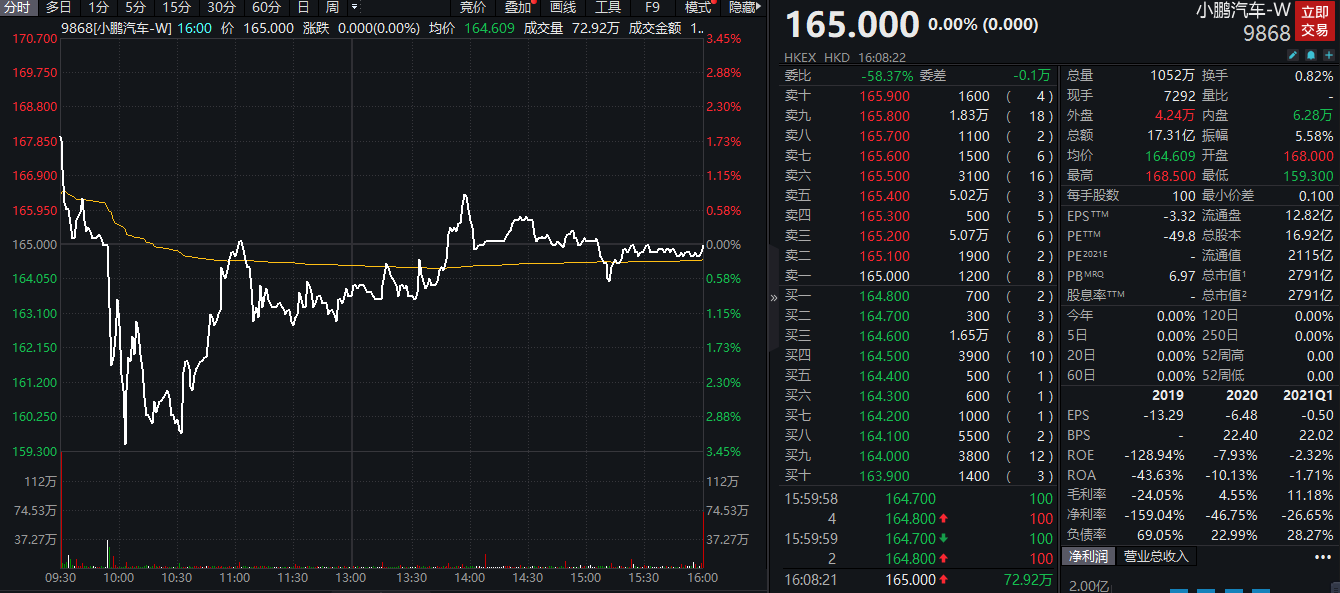This screenshot has width=1340, height=593.
Task: Select the 15分 interval tab
Action: click(x=178, y=7)
